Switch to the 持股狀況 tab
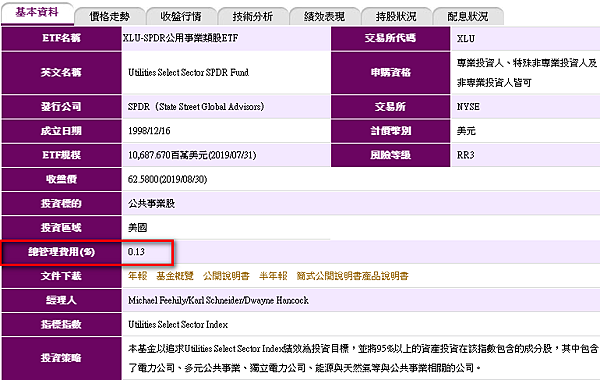 click(396, 16)
